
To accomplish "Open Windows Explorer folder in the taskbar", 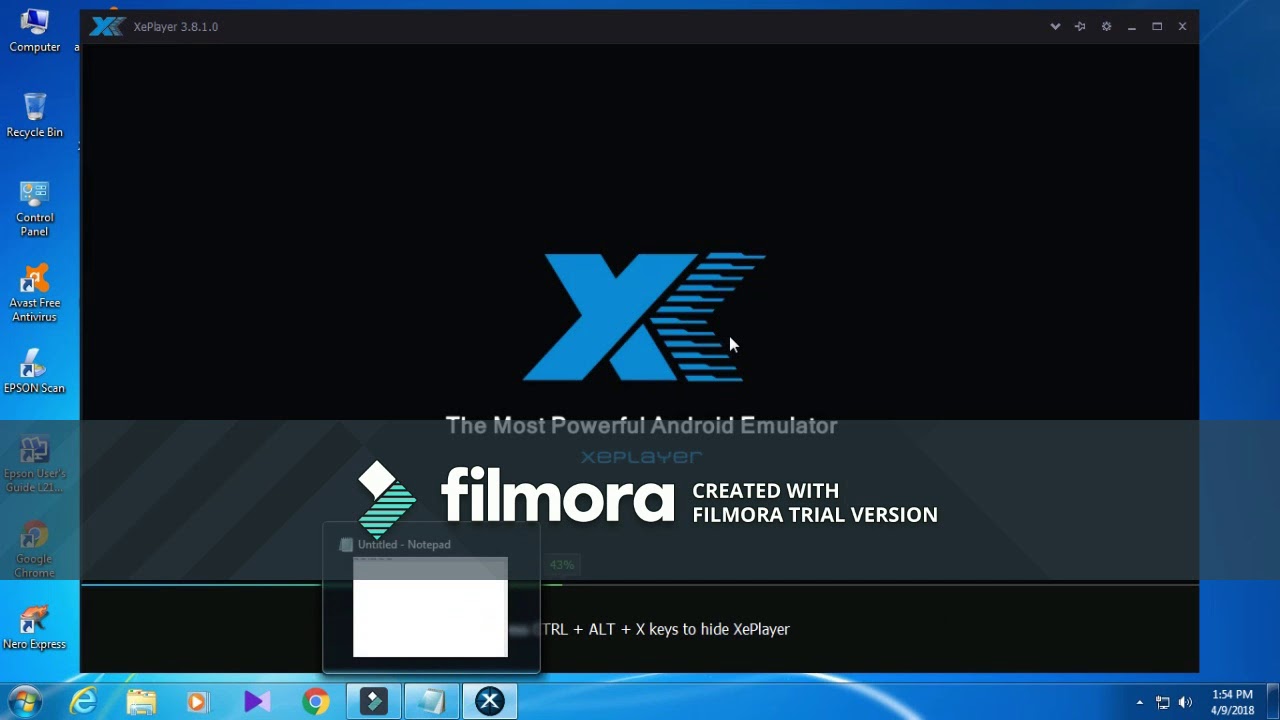I will coord(141,702).
